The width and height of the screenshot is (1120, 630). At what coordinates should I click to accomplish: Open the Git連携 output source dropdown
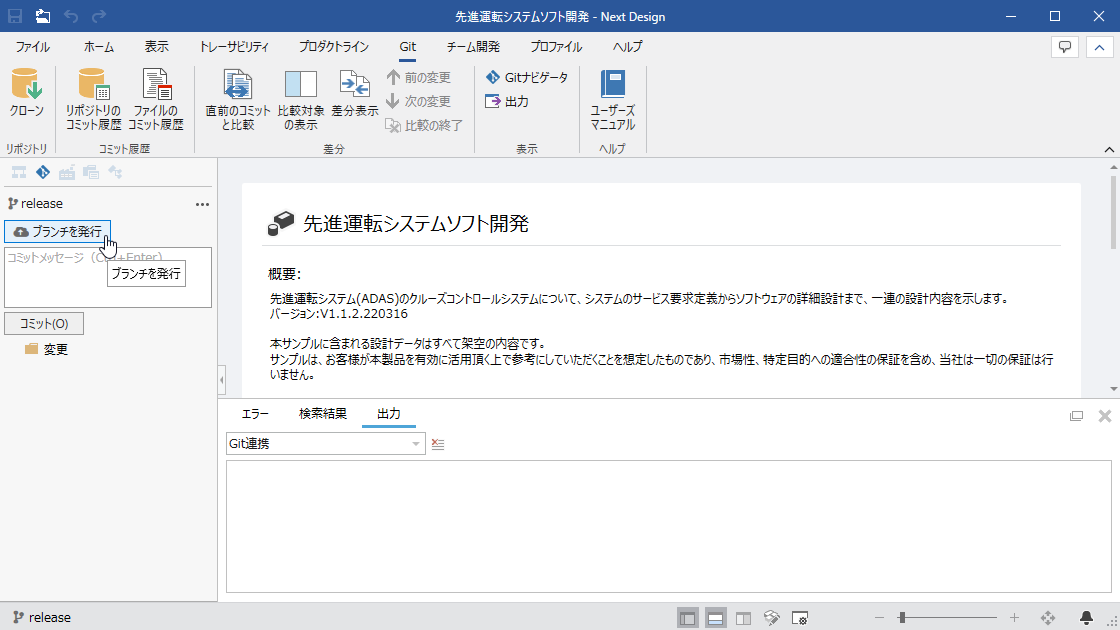(x=326, y=444)
